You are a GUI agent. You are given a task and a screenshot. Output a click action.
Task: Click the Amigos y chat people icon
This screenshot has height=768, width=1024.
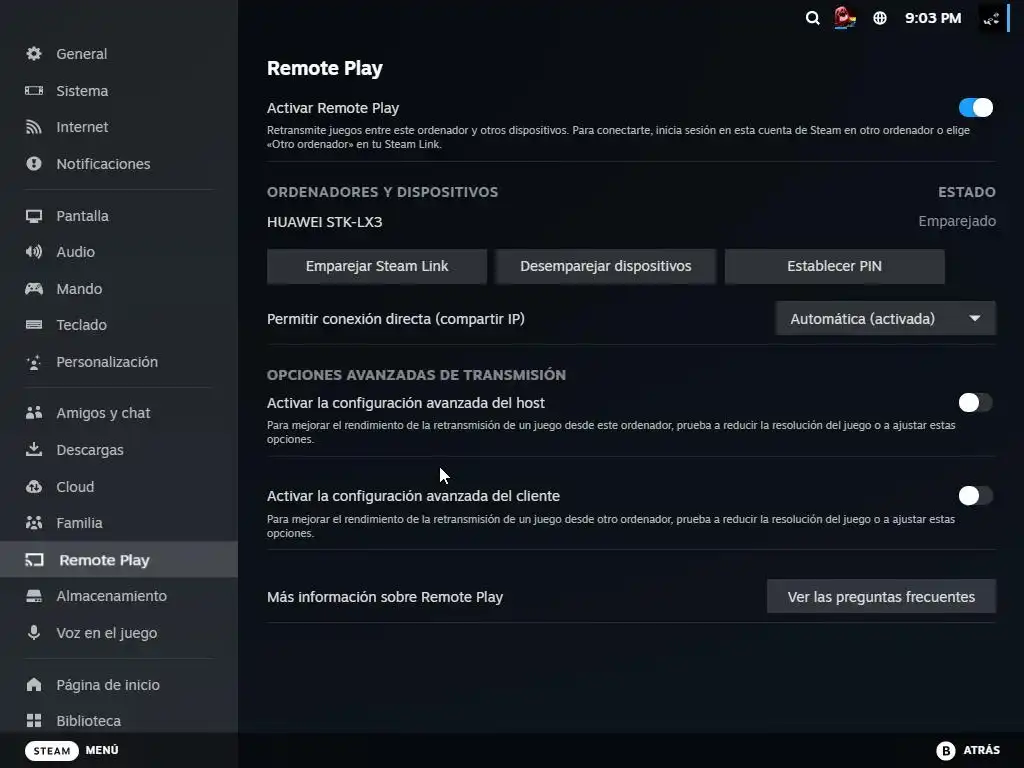coord(34,413)
